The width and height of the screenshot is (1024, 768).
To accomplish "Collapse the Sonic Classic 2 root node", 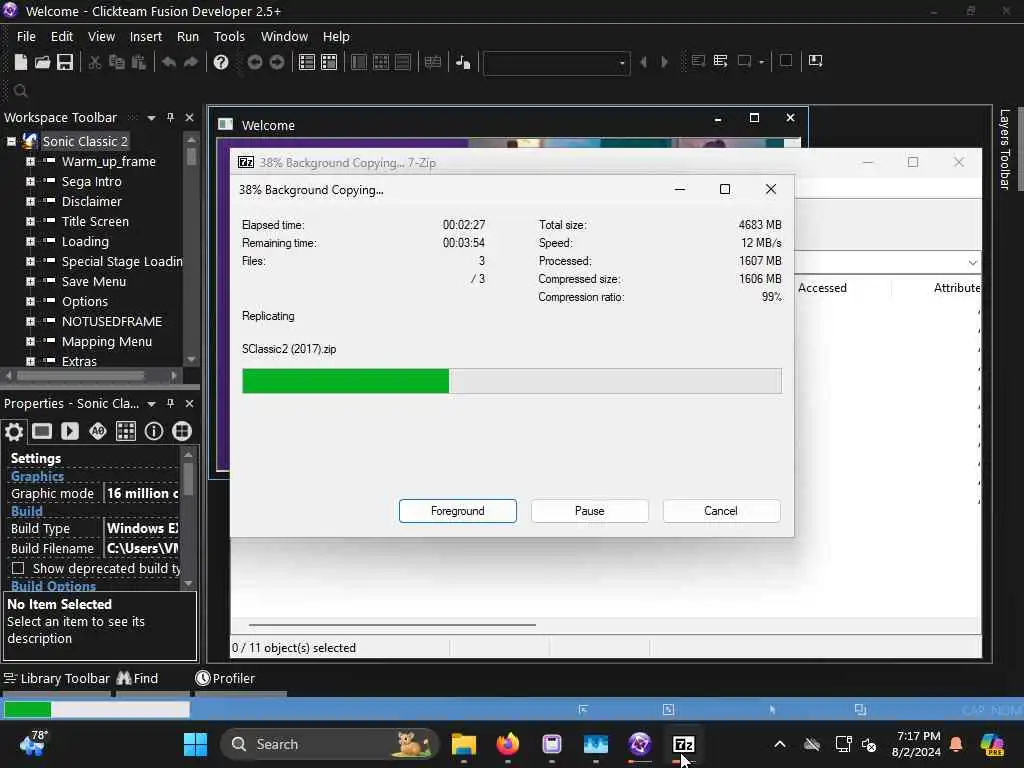I will pos(11,142).
